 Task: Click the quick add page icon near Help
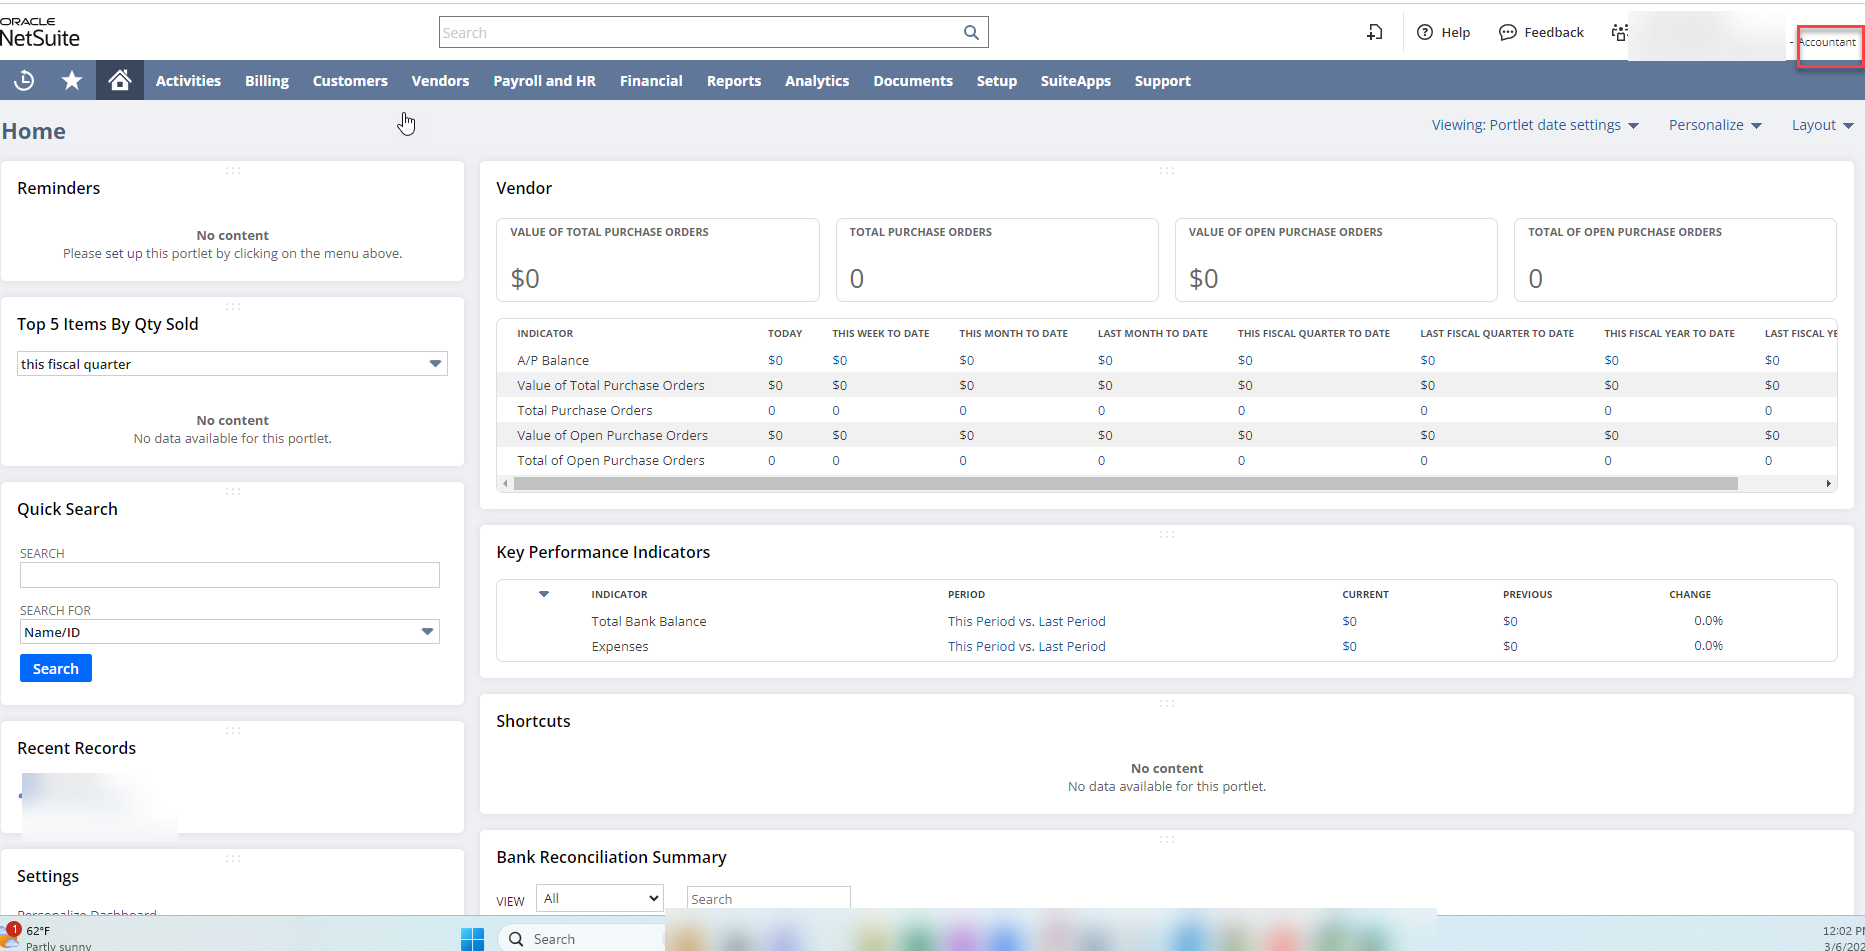tap(1374, 32)
